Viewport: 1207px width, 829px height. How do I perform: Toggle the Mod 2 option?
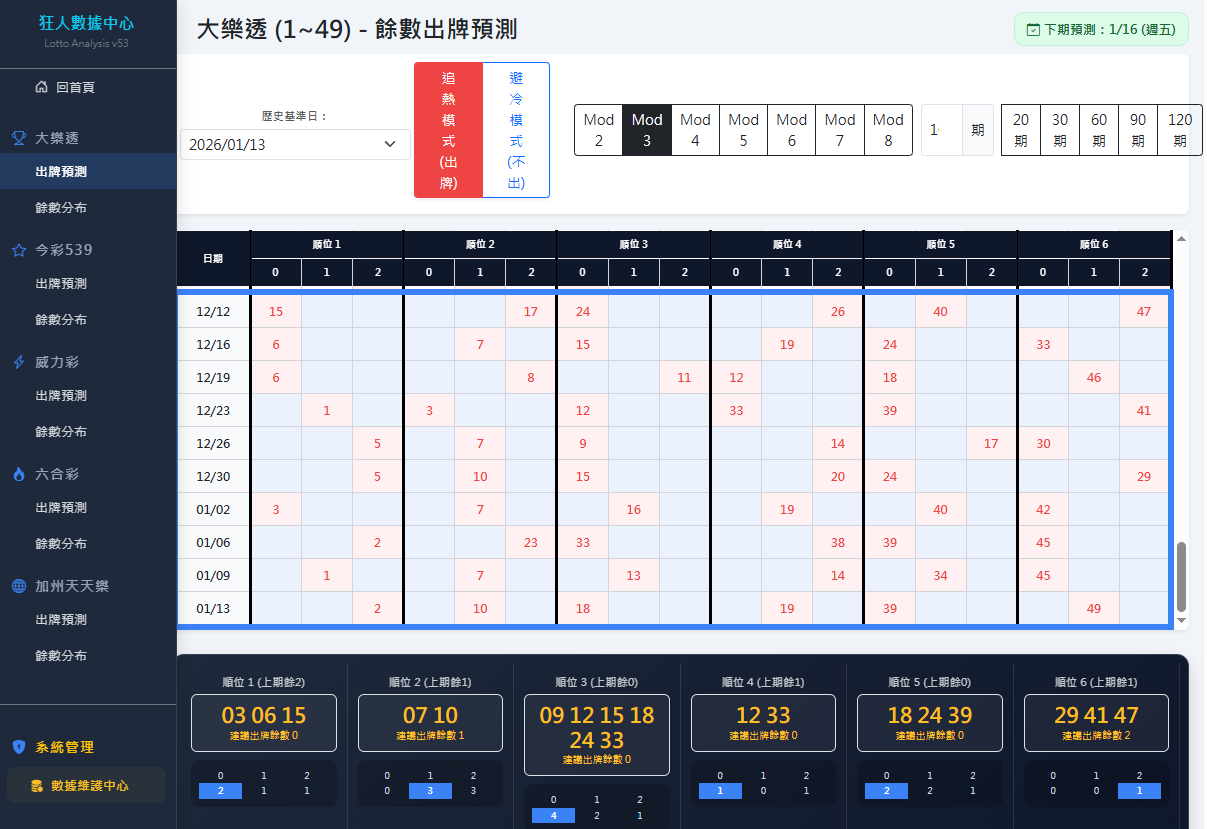(x=598, y=130)
